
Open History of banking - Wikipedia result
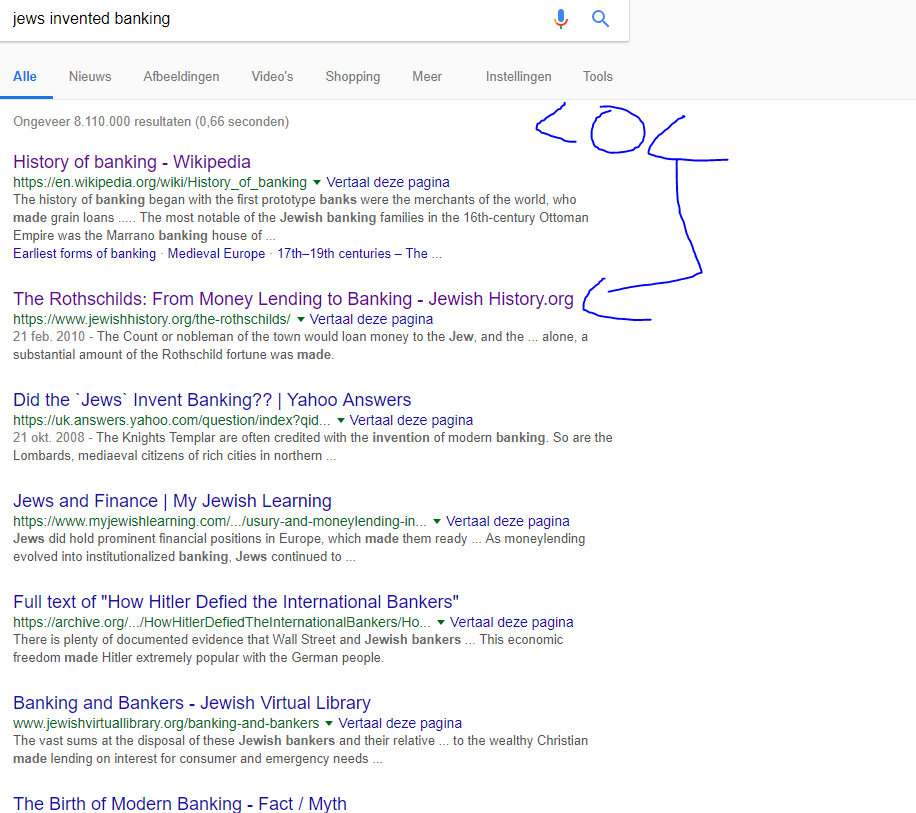pyautogui.click(x=132, y=162)
